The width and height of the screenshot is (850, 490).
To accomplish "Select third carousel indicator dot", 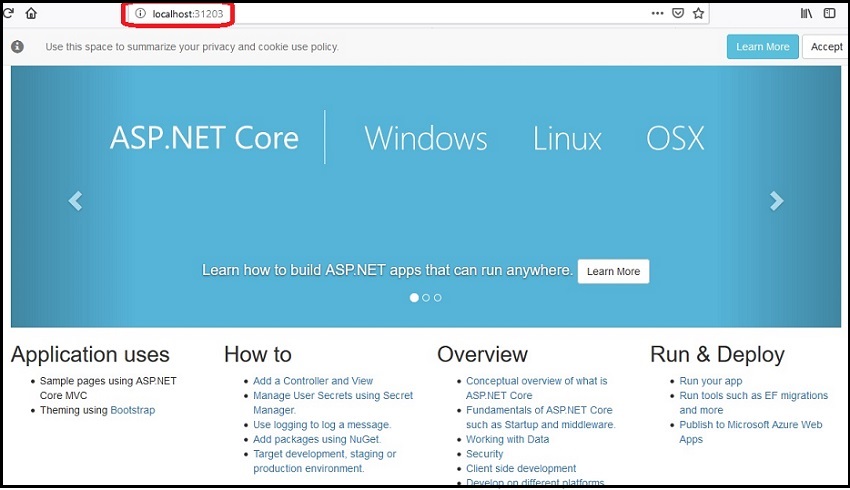I will pyautogui.click(x=437, y=298).
